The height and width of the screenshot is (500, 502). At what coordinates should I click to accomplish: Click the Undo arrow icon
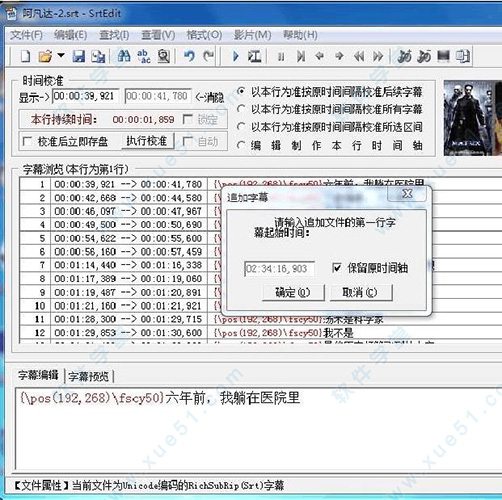coord(189,56)
